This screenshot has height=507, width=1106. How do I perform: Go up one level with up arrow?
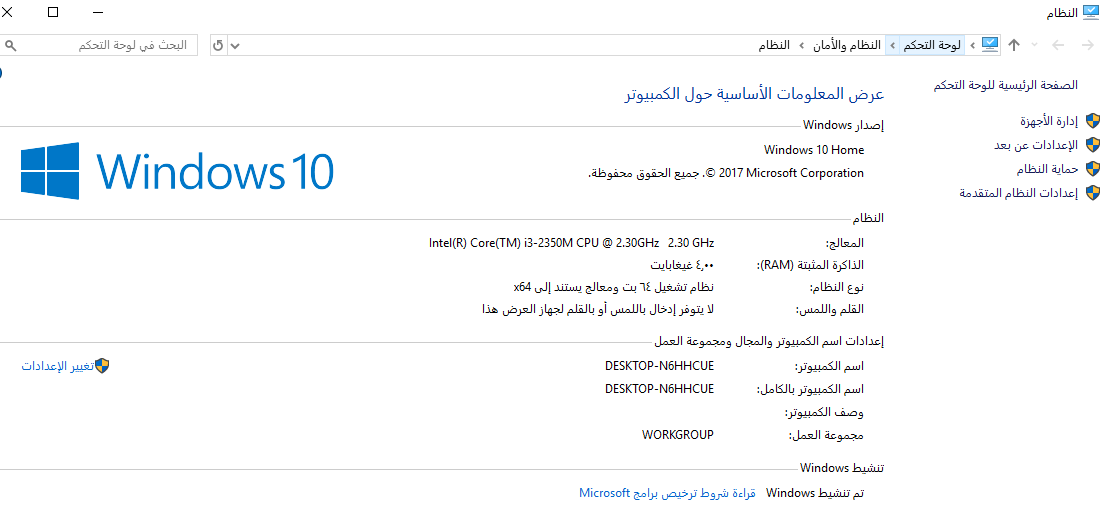point(1014,45)
